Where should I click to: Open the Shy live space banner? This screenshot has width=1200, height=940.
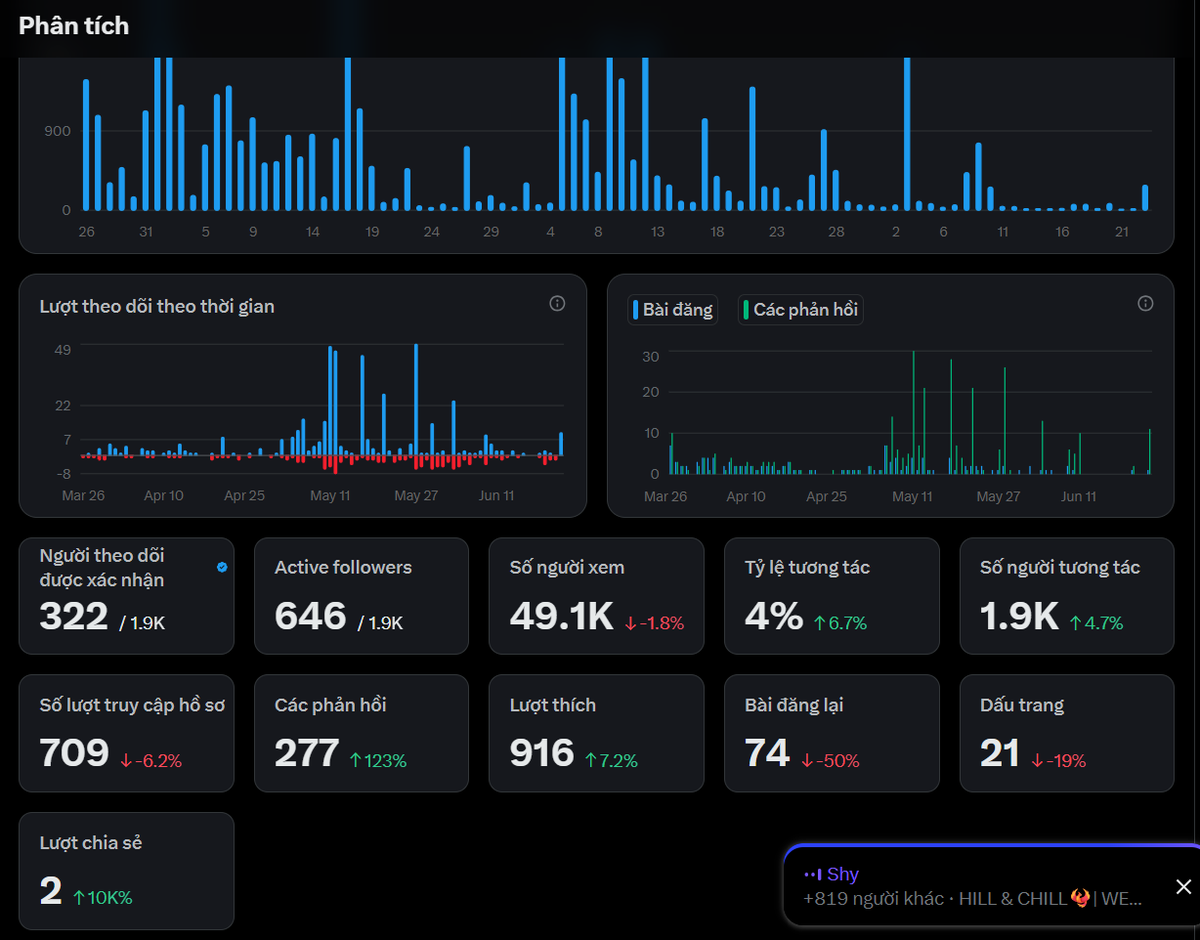coord(992,886)
